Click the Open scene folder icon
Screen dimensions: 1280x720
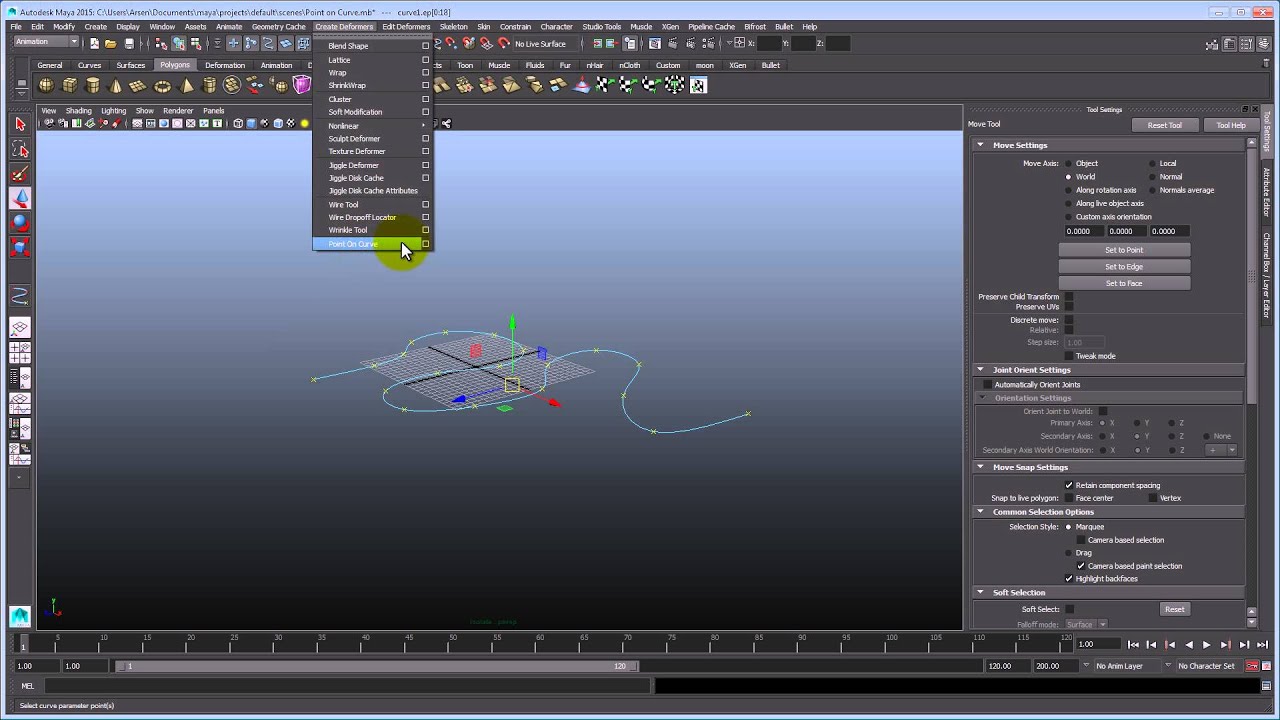(x=110, y=44)
